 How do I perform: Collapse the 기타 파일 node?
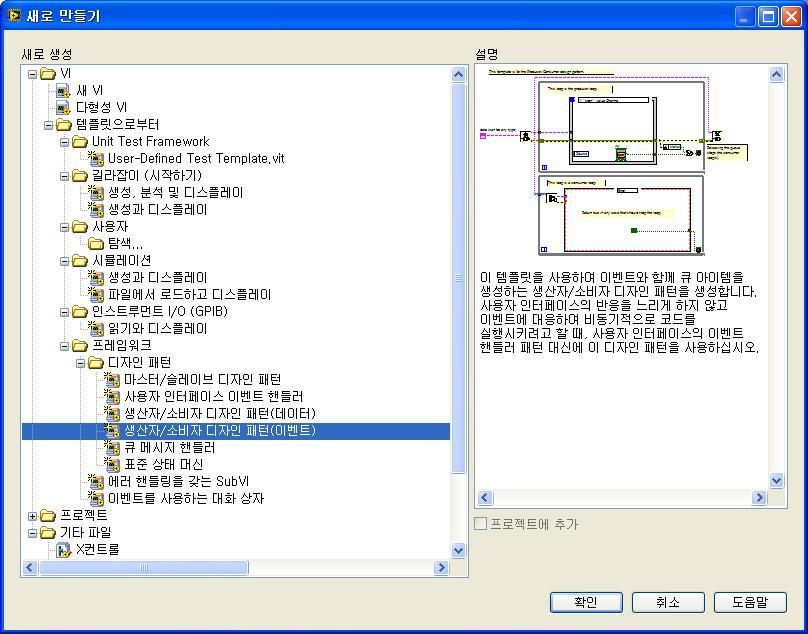(32, 533)
